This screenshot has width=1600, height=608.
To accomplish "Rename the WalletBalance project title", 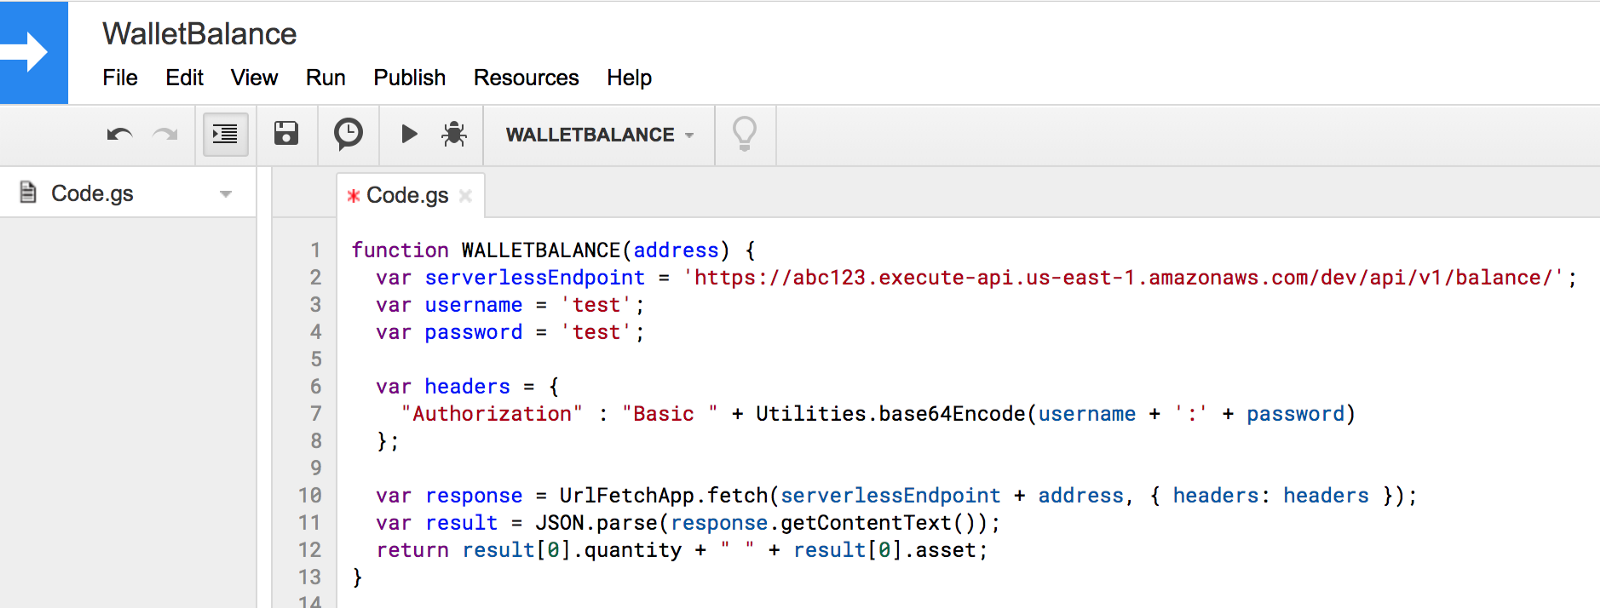I will tap(199, 34).
